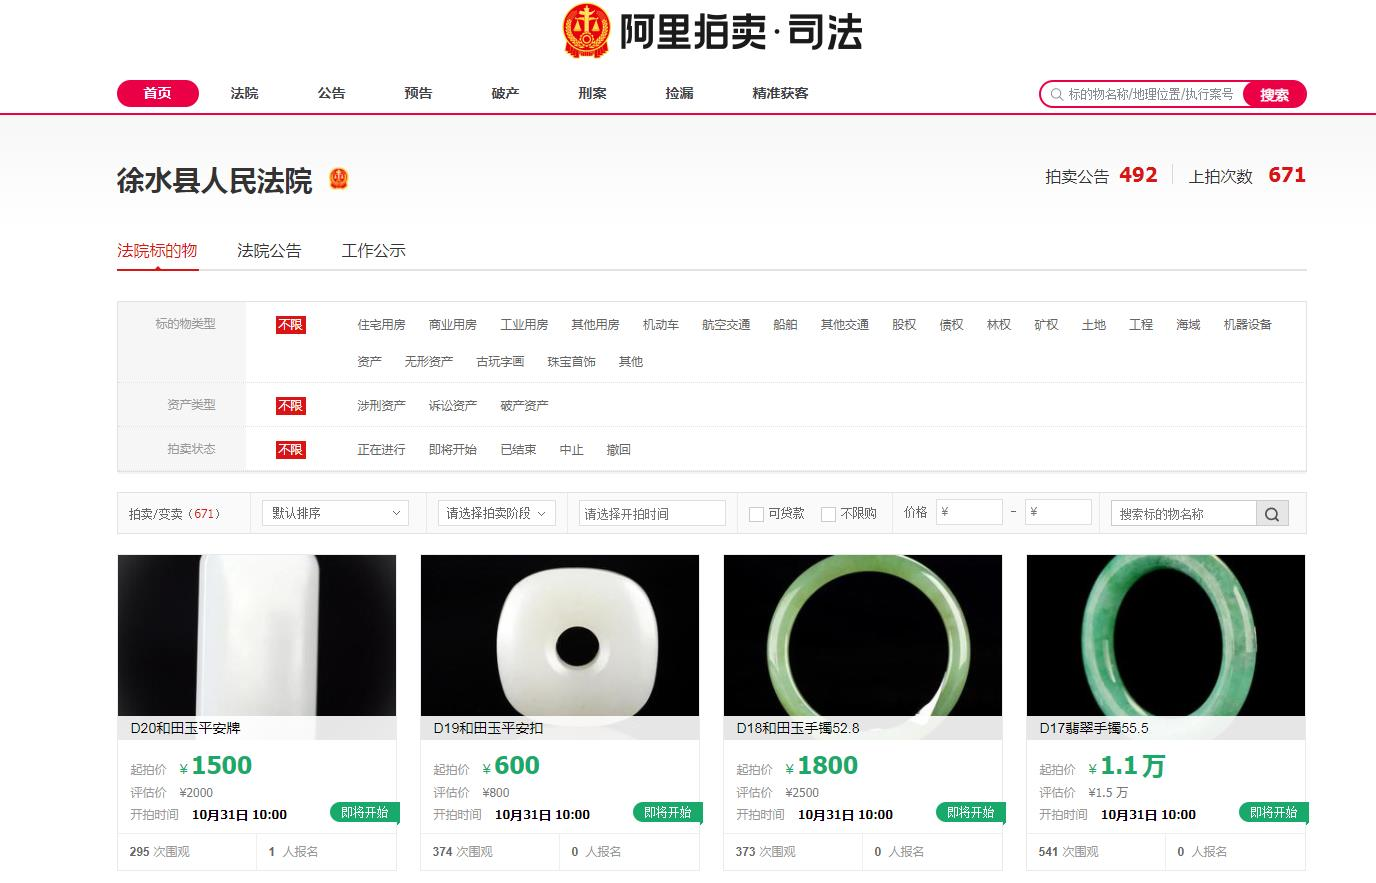Filter by 住宅用房
The width and height of the screenshot is (1376, 883).
point(381,325)
